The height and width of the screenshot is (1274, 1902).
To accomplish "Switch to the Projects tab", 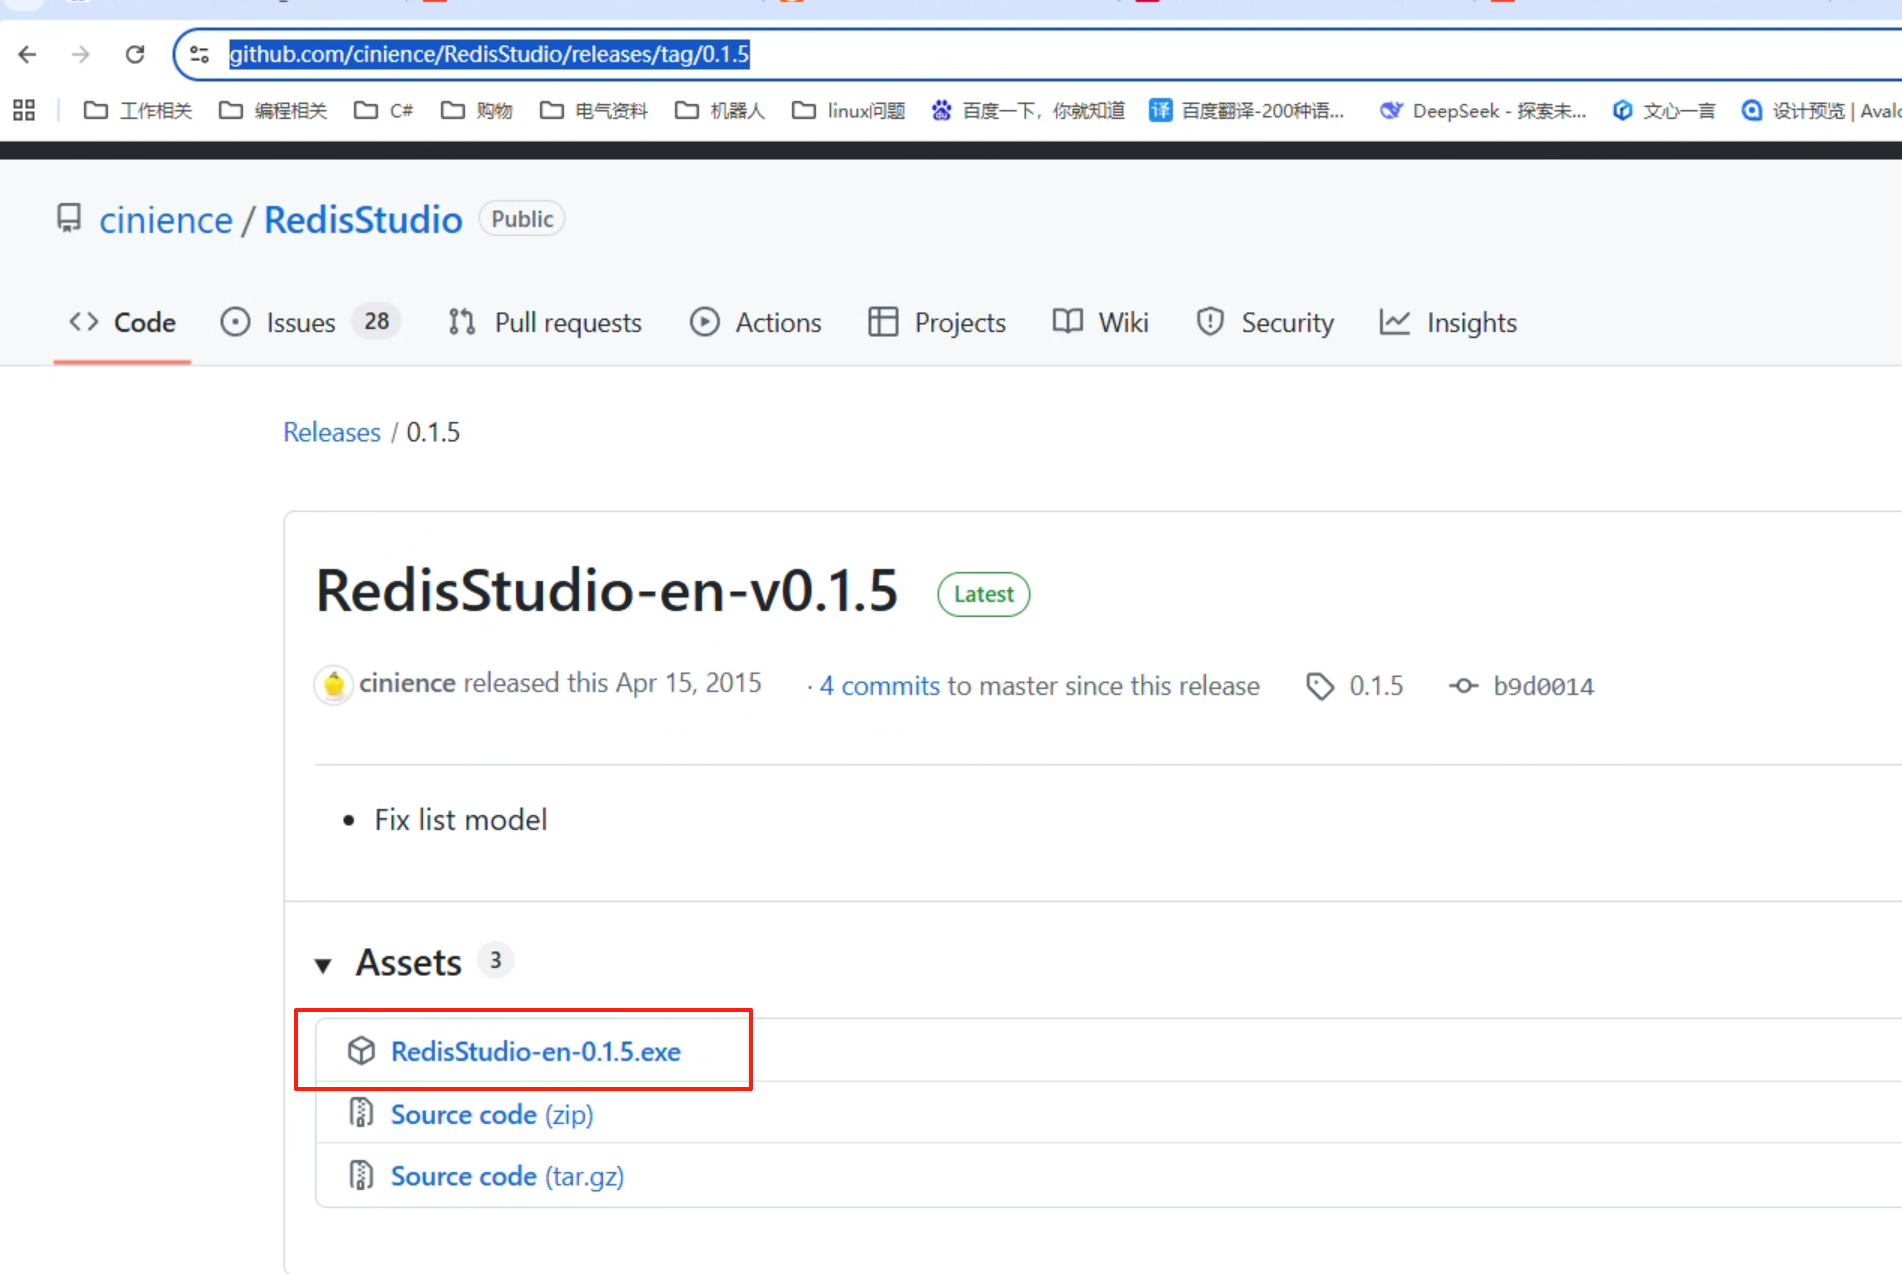I will pyautogui.click(x=937, y=322).
